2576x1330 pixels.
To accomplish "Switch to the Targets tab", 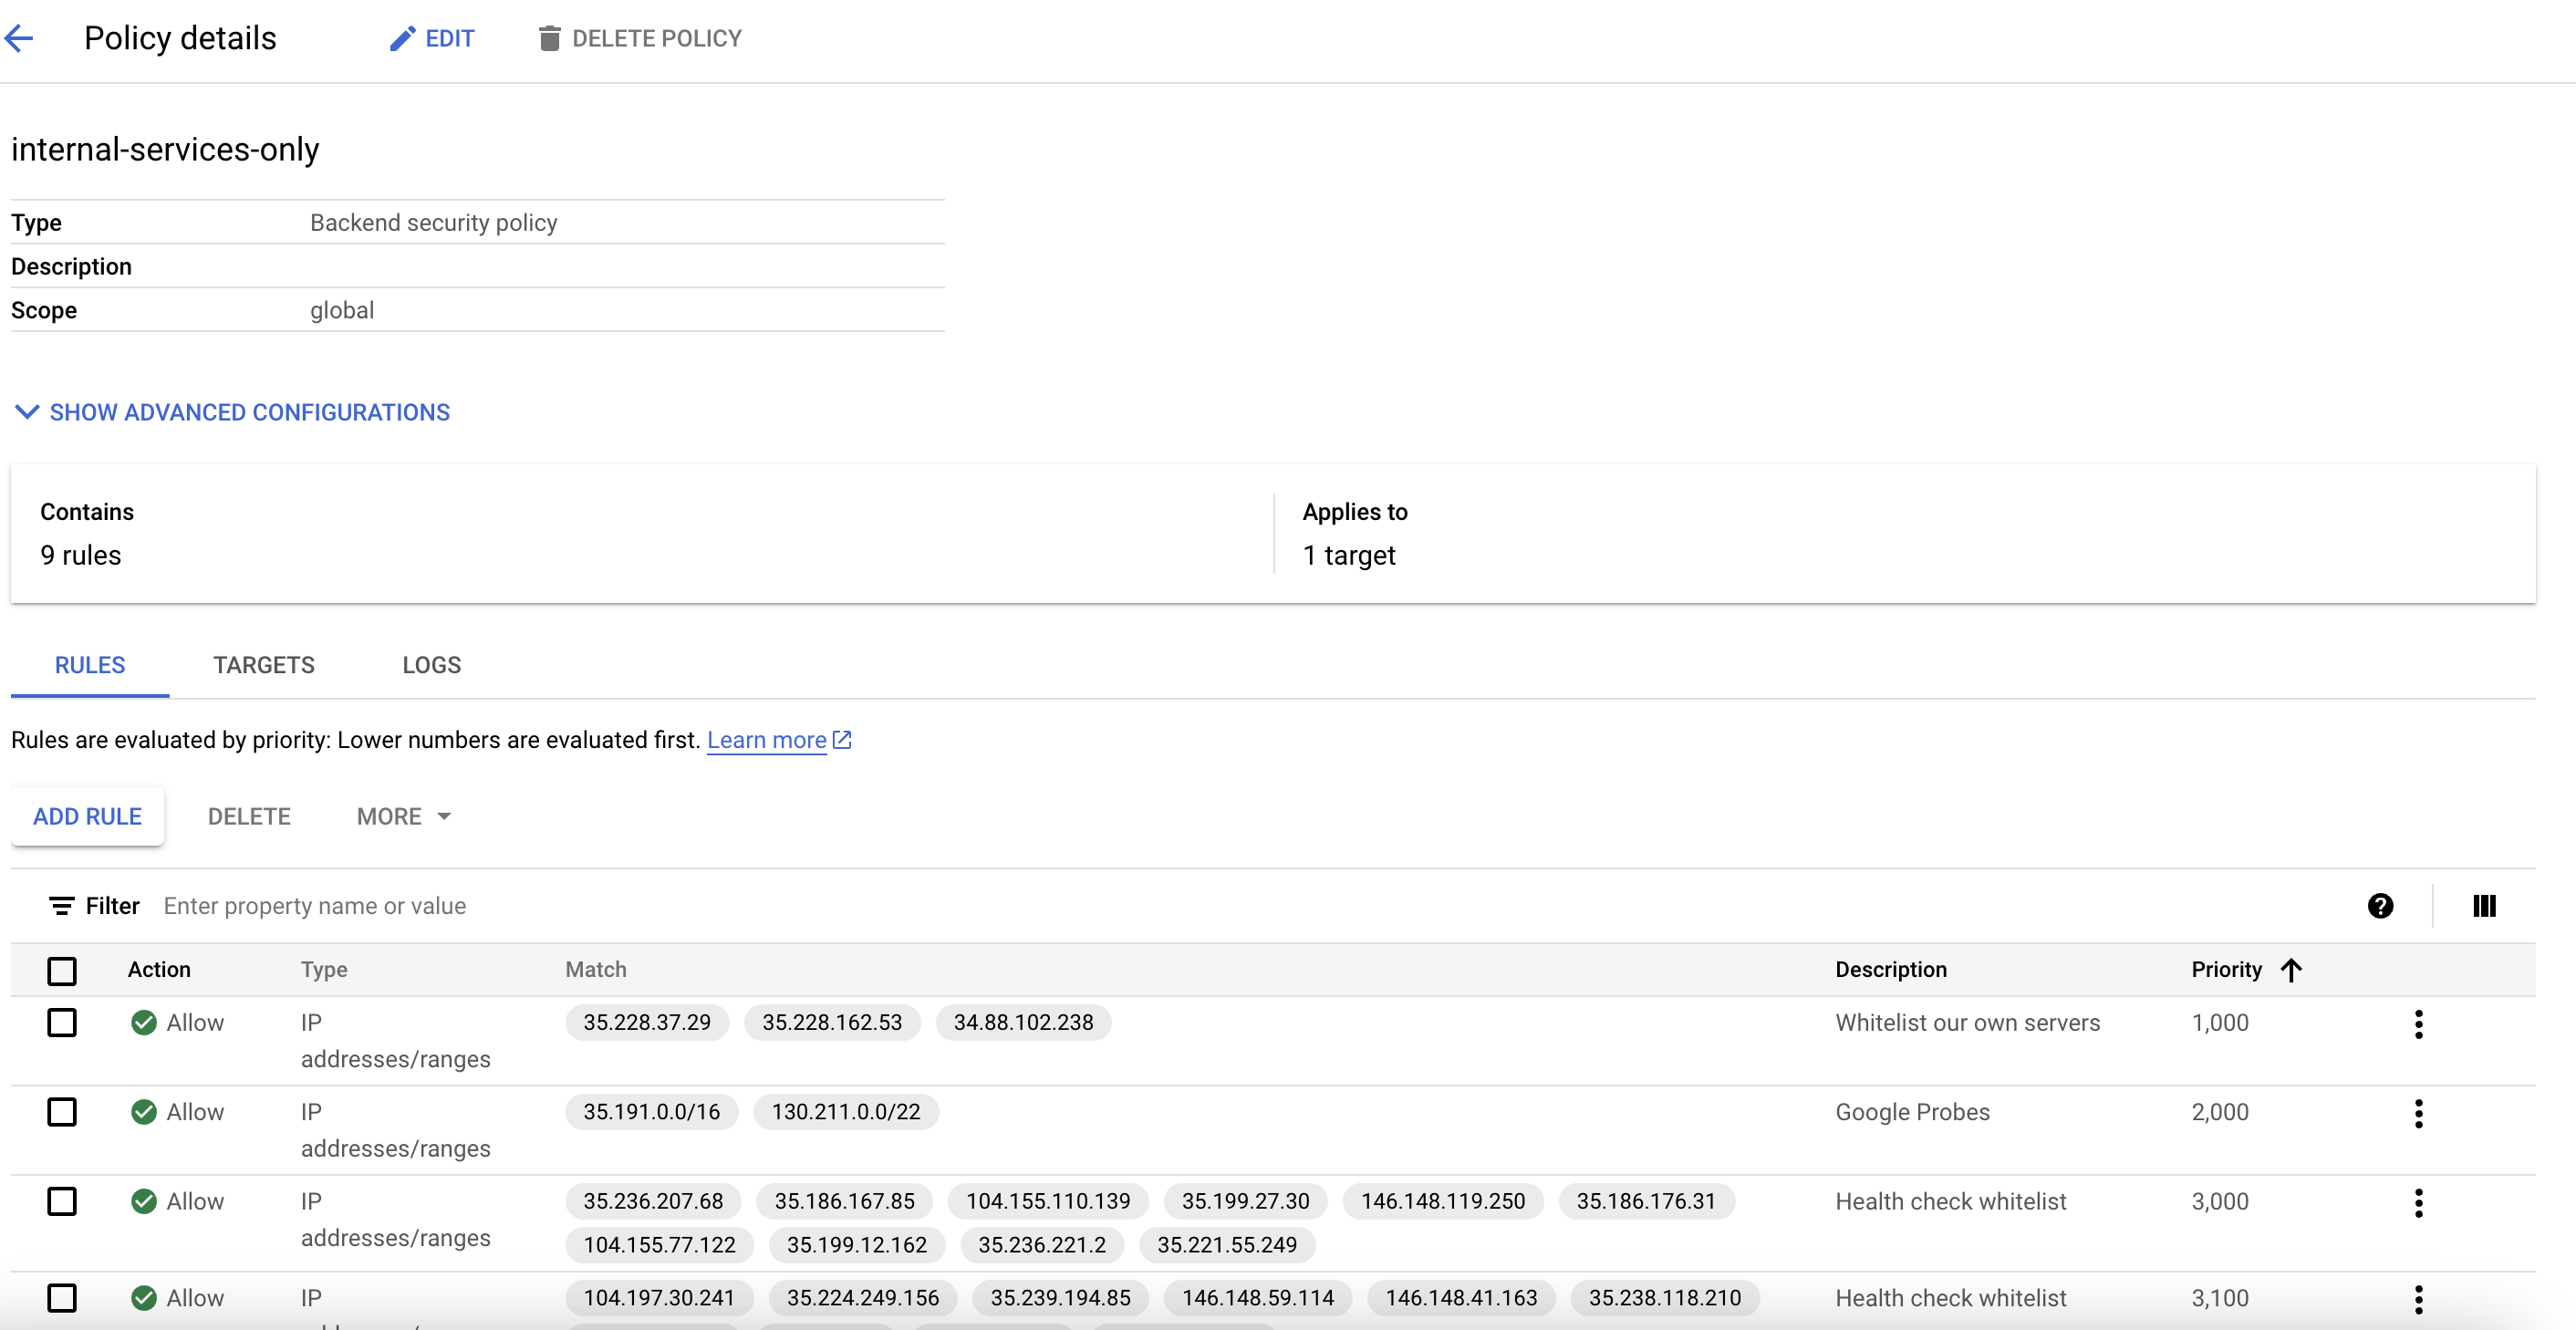I will 264,665.
